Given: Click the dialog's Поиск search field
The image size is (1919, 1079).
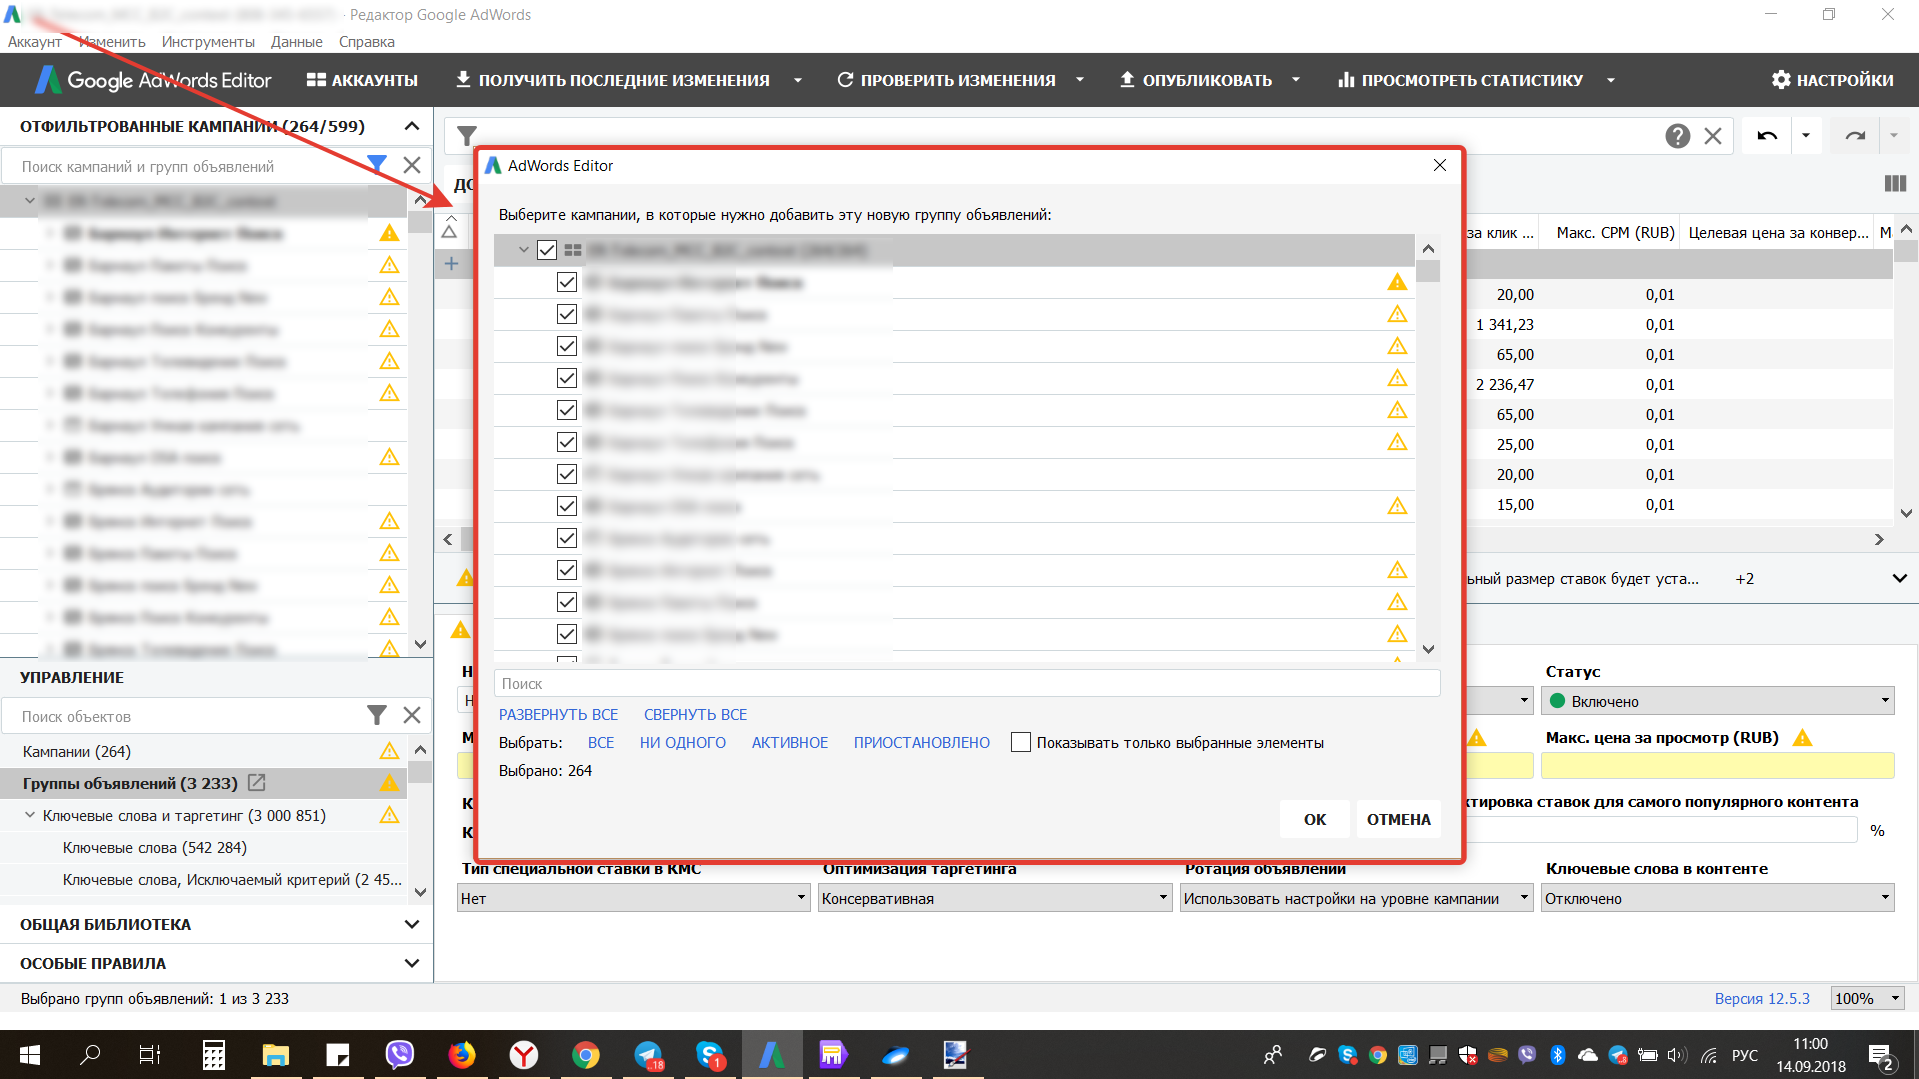Looking at the screenshot, I should tap(967, 683).
